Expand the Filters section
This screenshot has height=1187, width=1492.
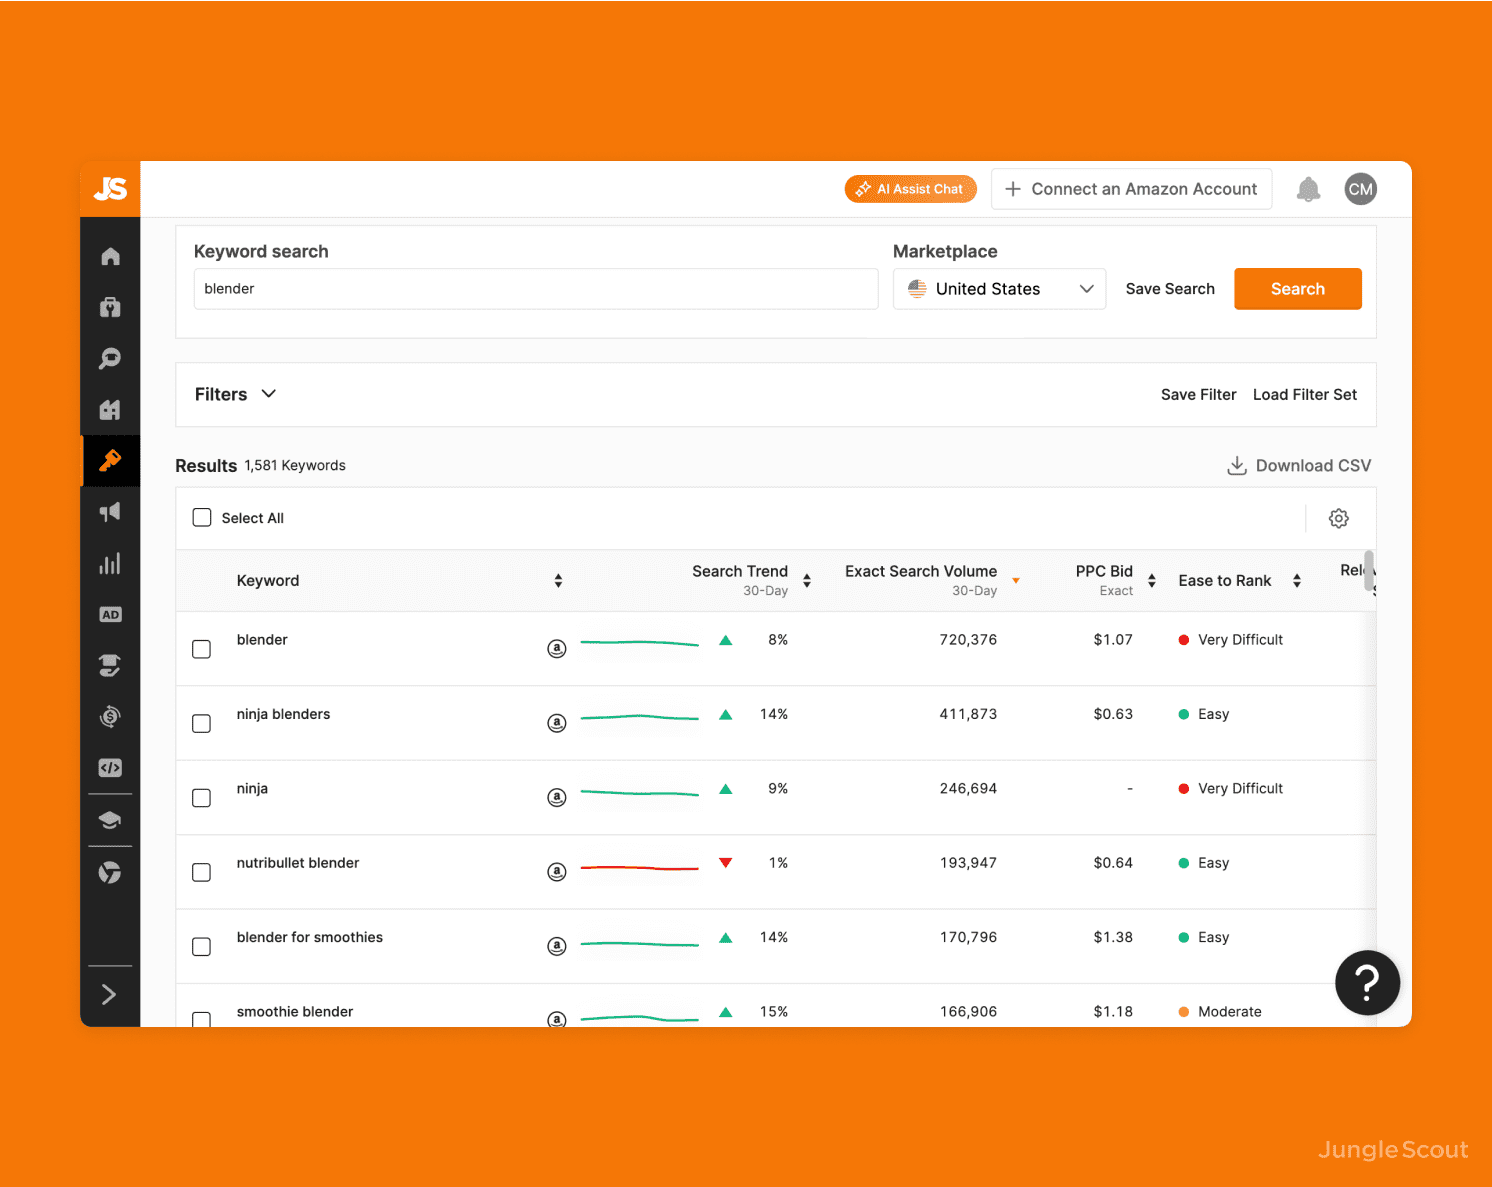click(x=235, y=394)
